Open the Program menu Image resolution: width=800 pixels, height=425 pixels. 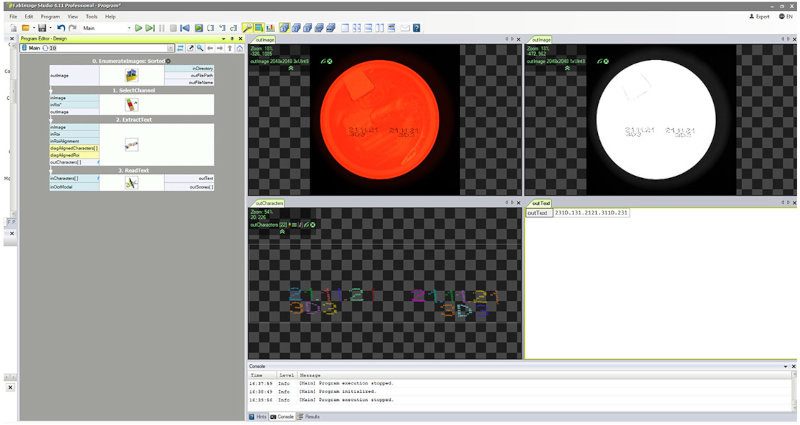(50, 17)
